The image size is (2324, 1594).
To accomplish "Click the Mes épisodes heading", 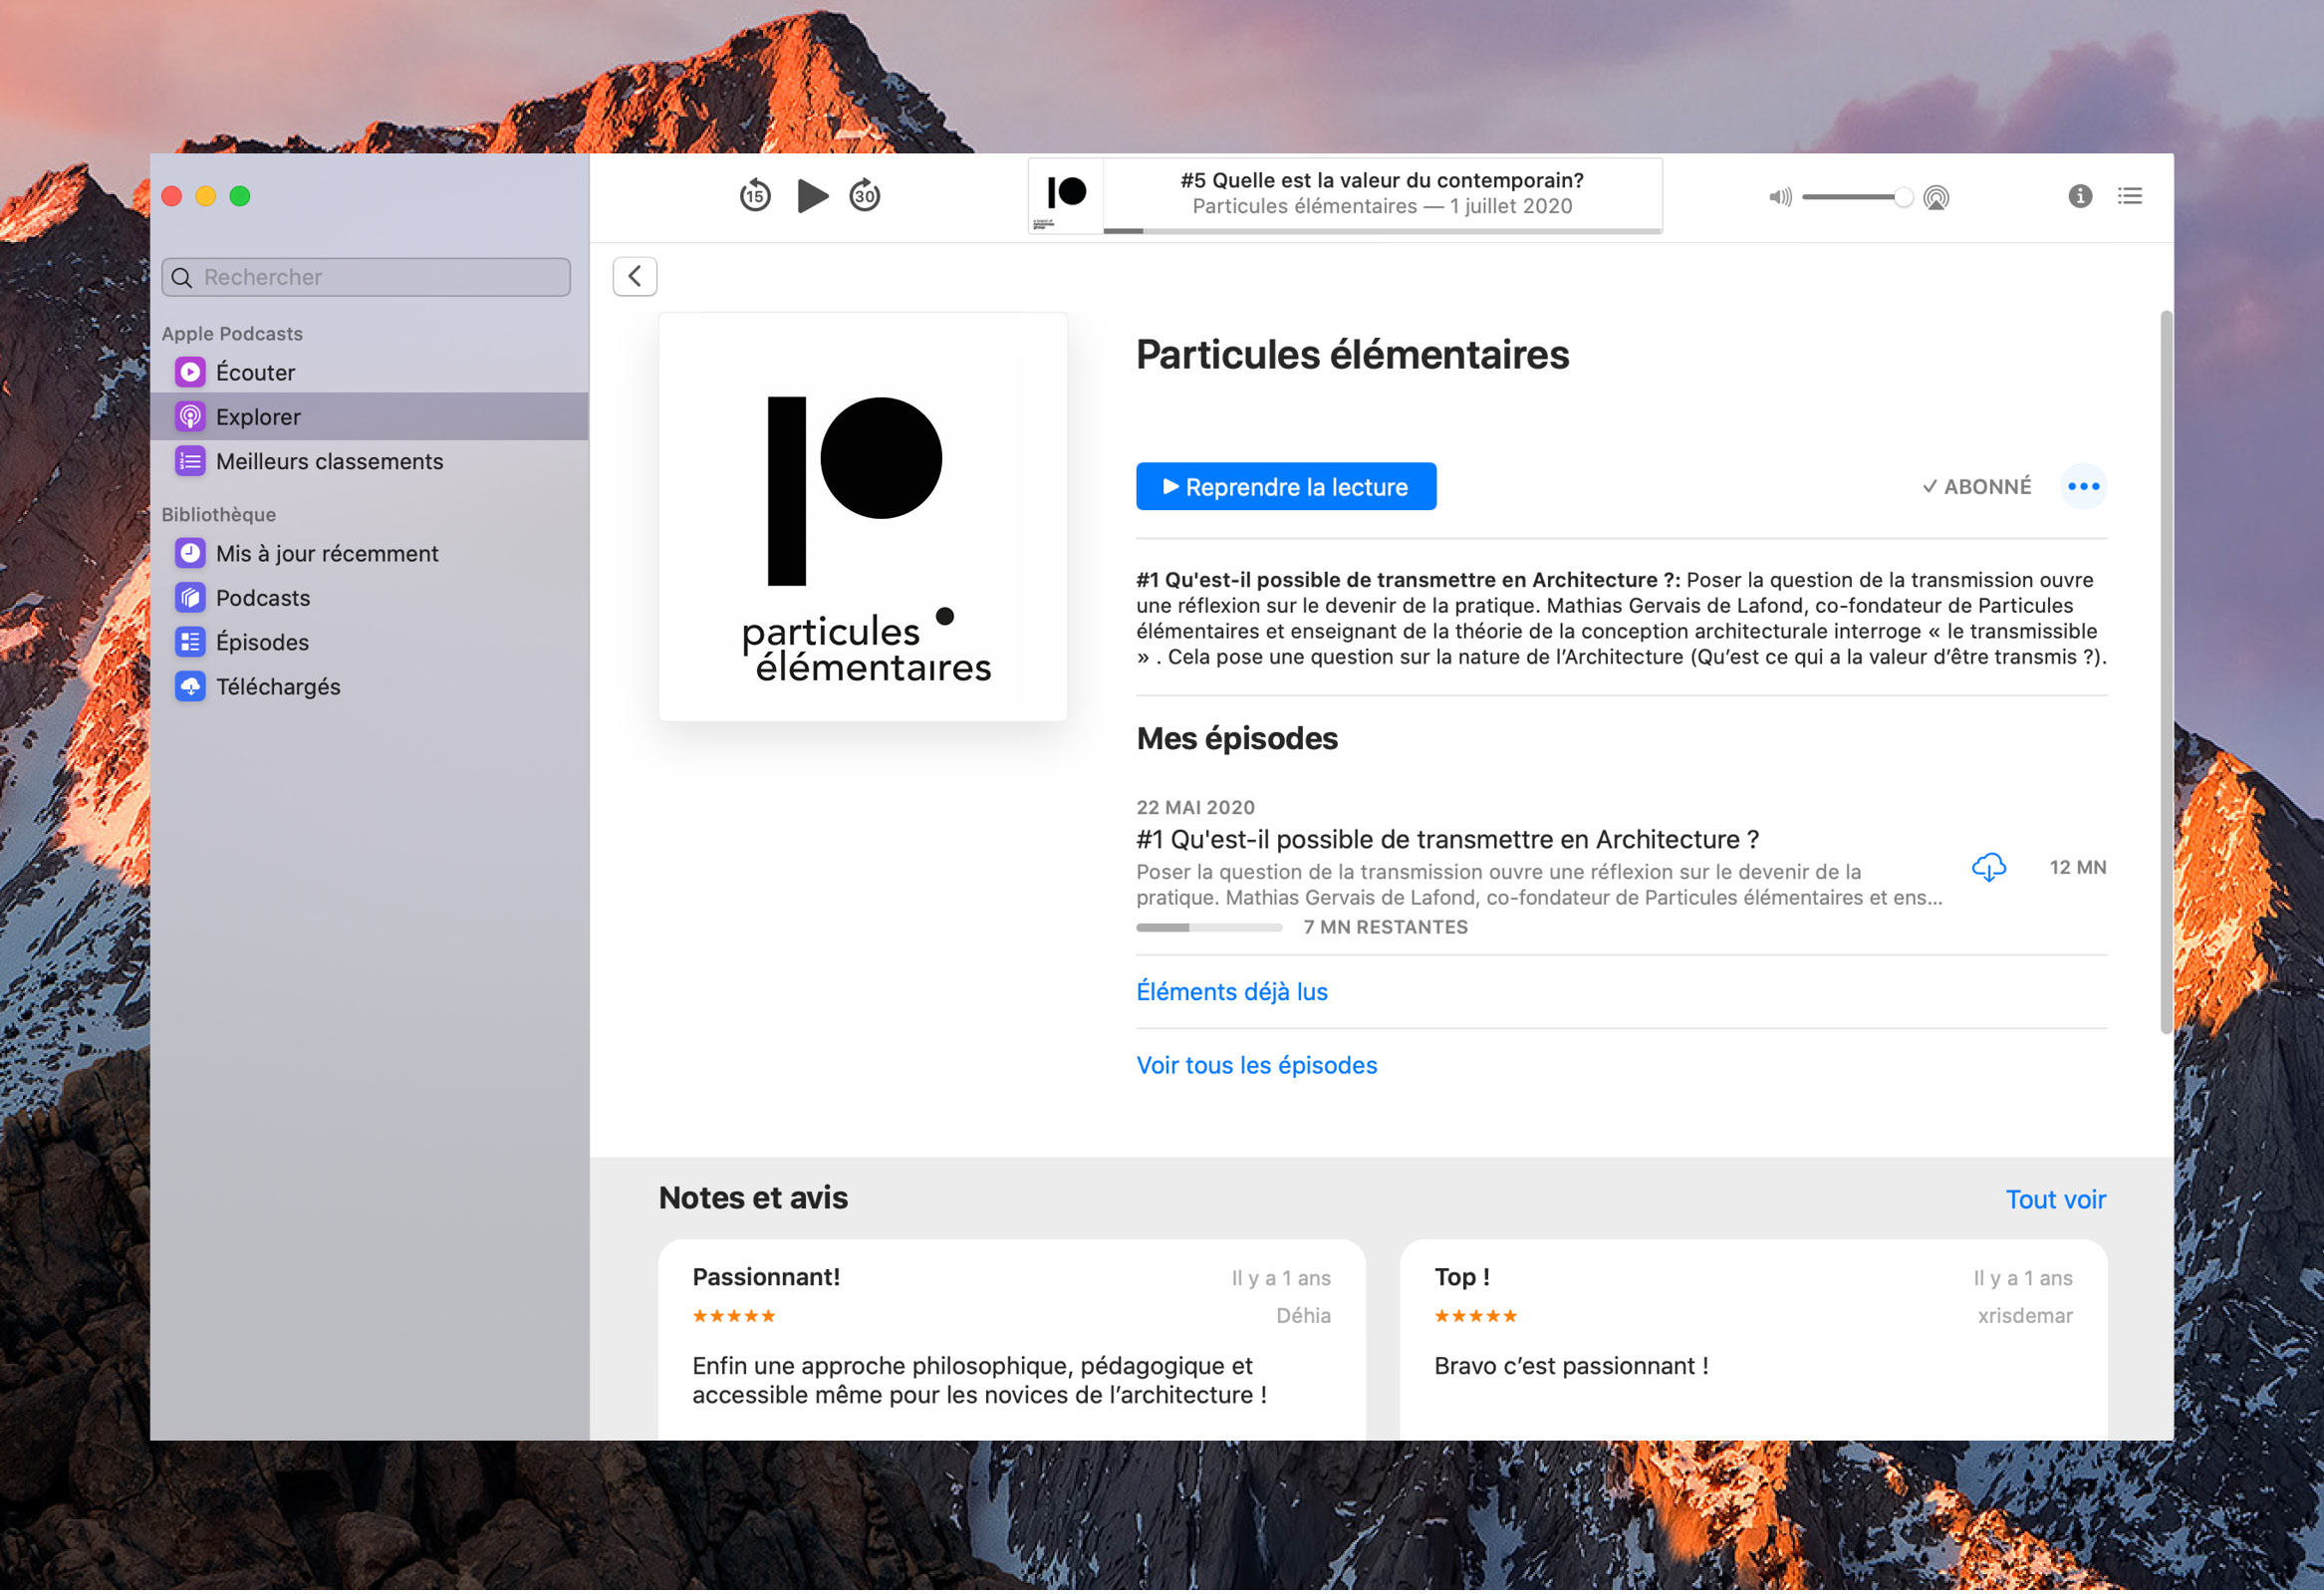I will 1237,739.
